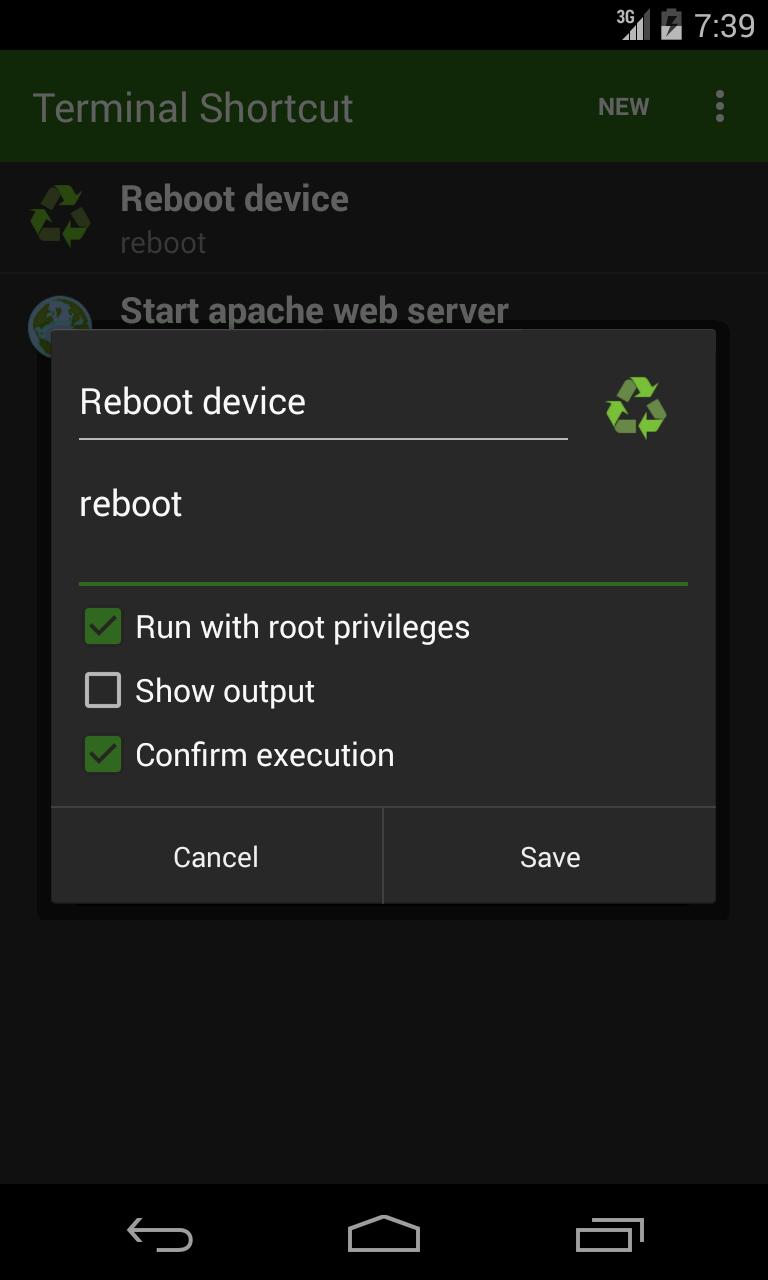Tap the Reboot device list recycle icon
Image resolution: width=768 pixels, height=1280 pixels.
tap(60, 215)
